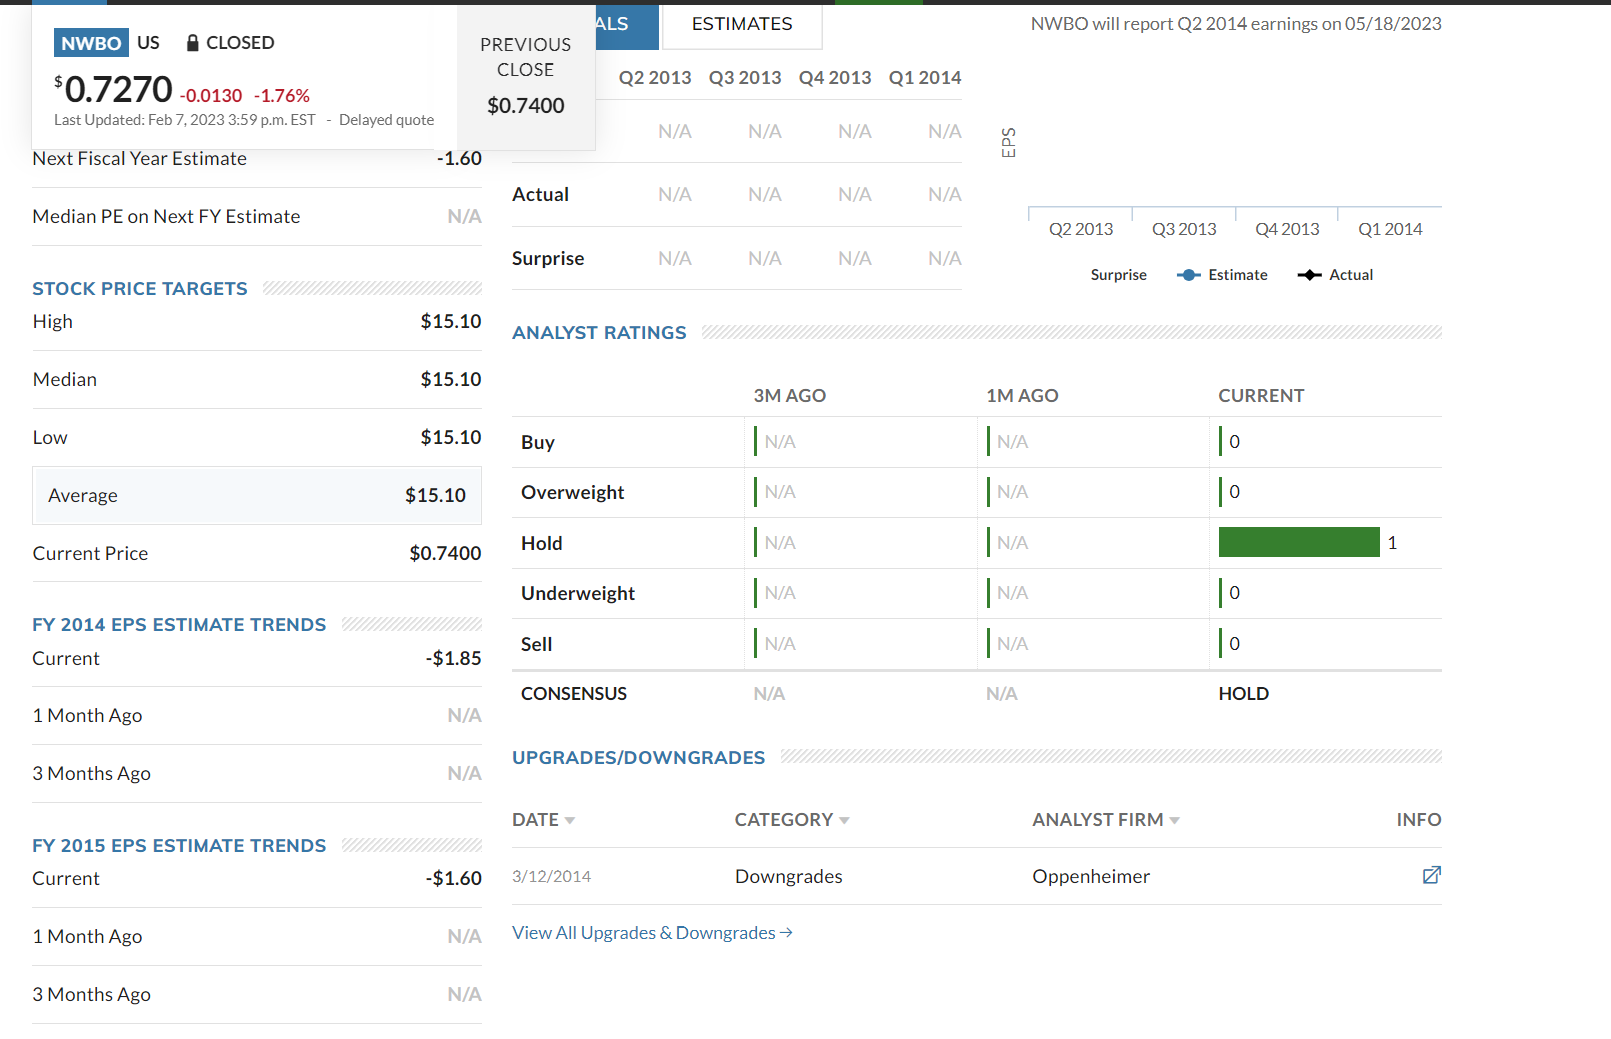Image resolution: width=1611 pixels, height=1039 pixels.
Task: Click the Average price target row
Action: click(x=257, y=495)
